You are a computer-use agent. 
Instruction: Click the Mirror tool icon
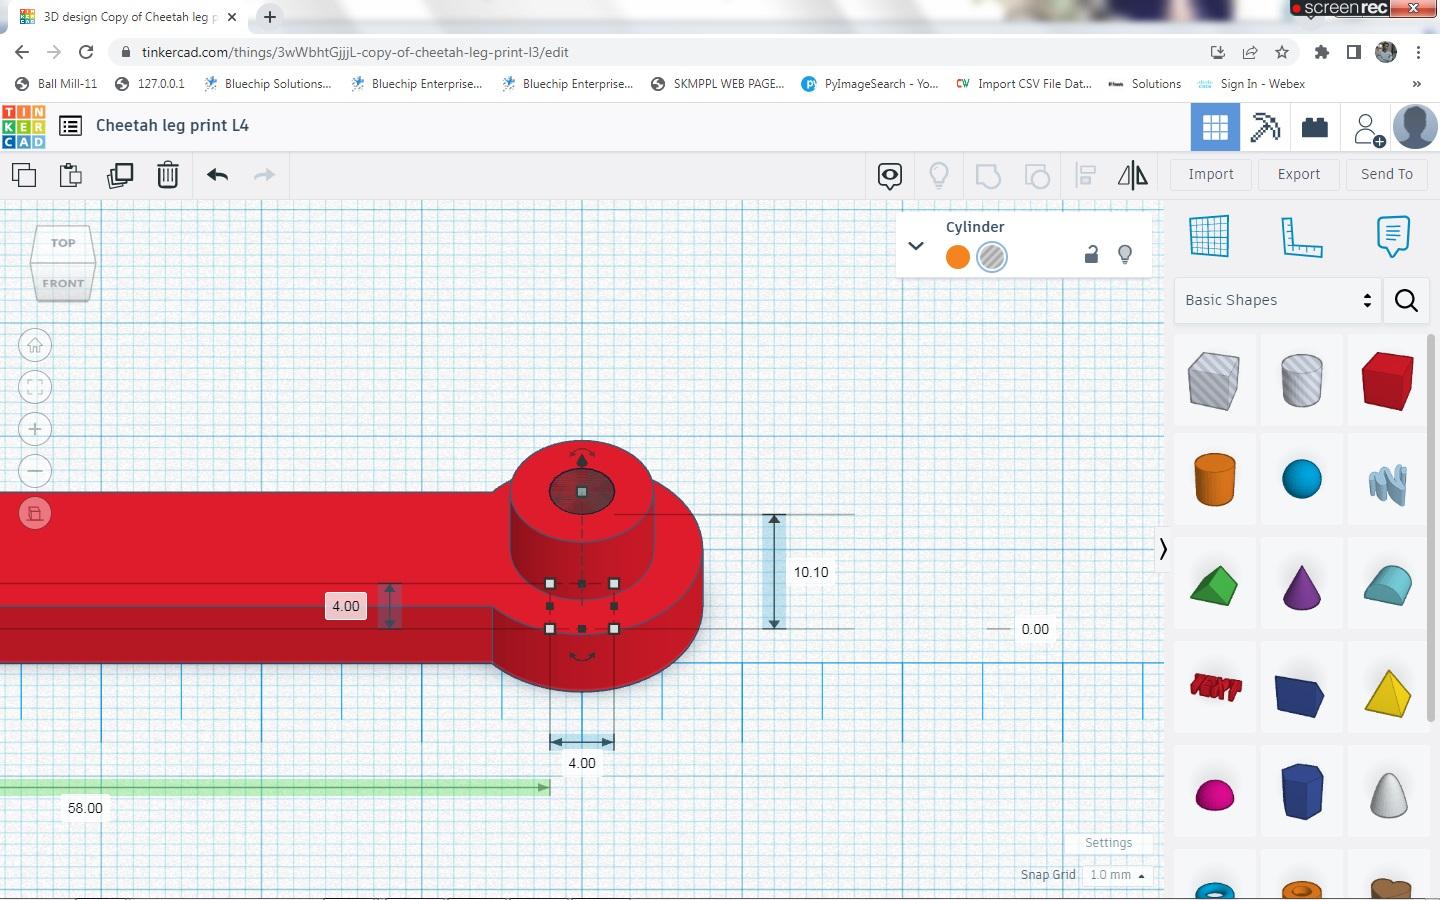(x=1133, y=176)
